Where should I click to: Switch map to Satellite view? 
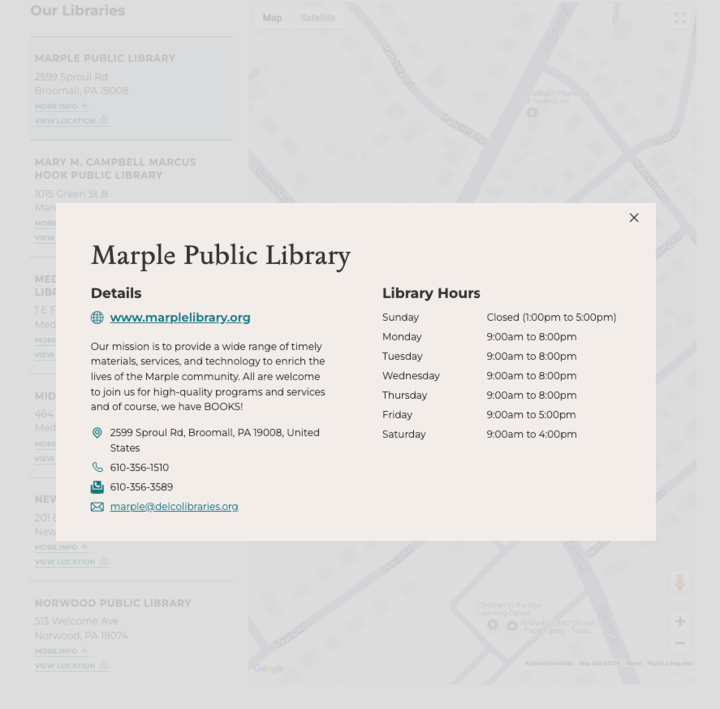click(318, 18)
